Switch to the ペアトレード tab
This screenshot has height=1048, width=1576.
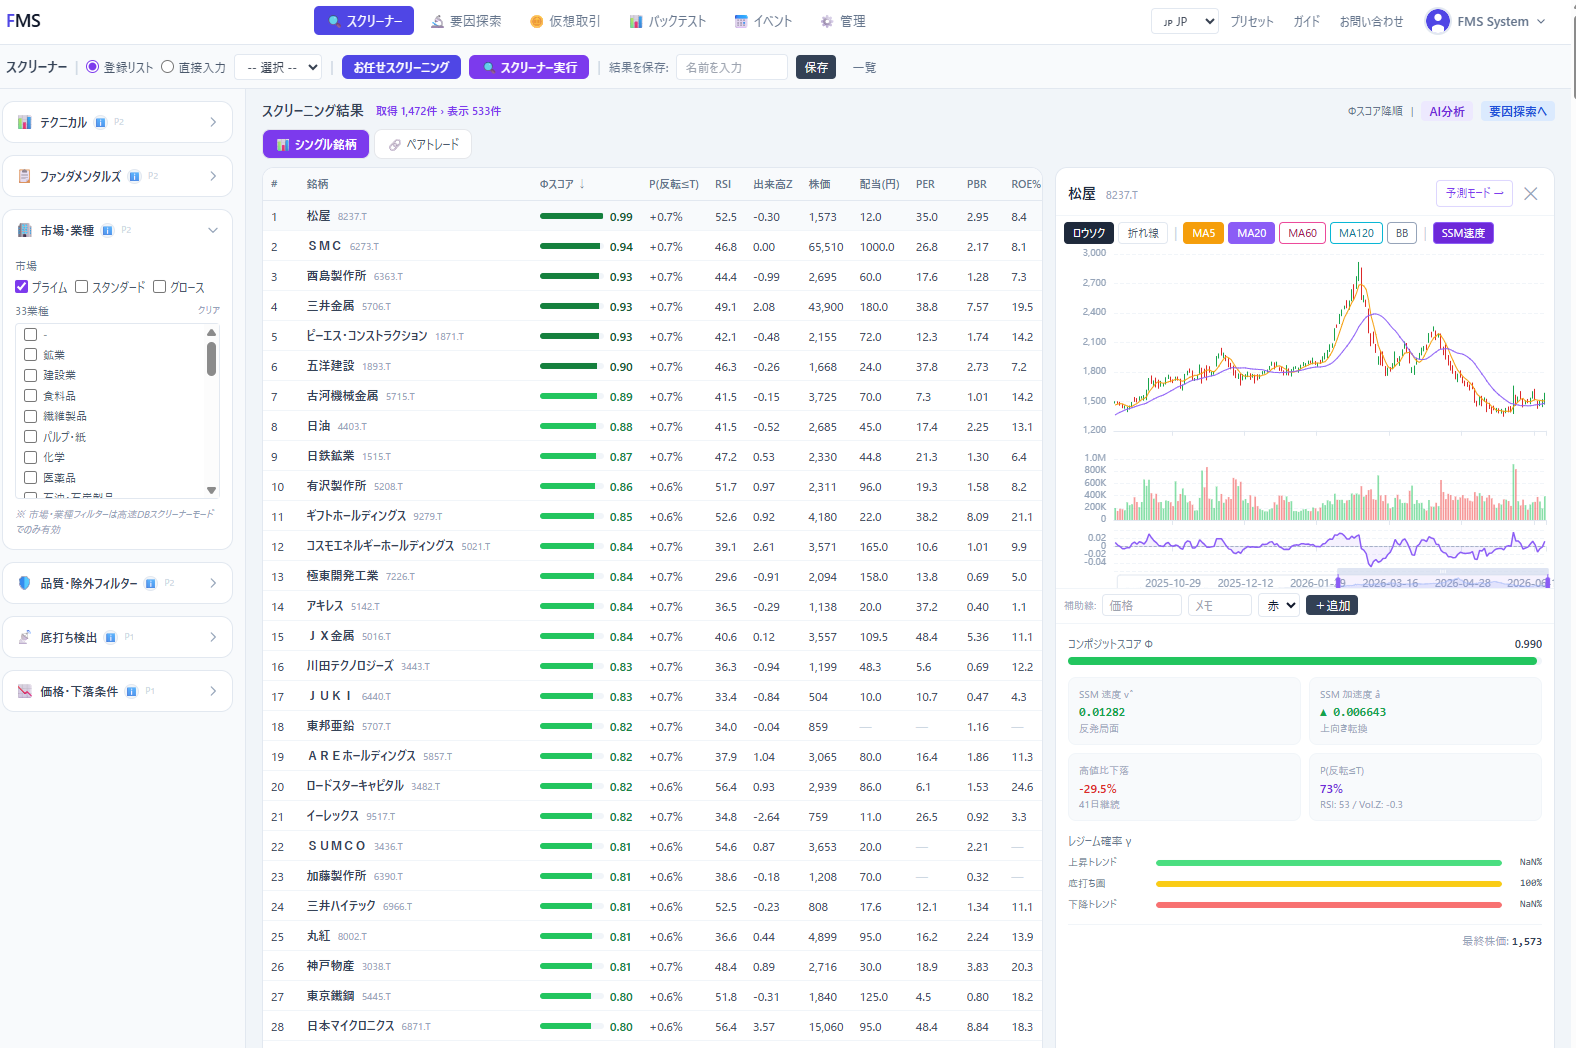click(x=423, y=145)
